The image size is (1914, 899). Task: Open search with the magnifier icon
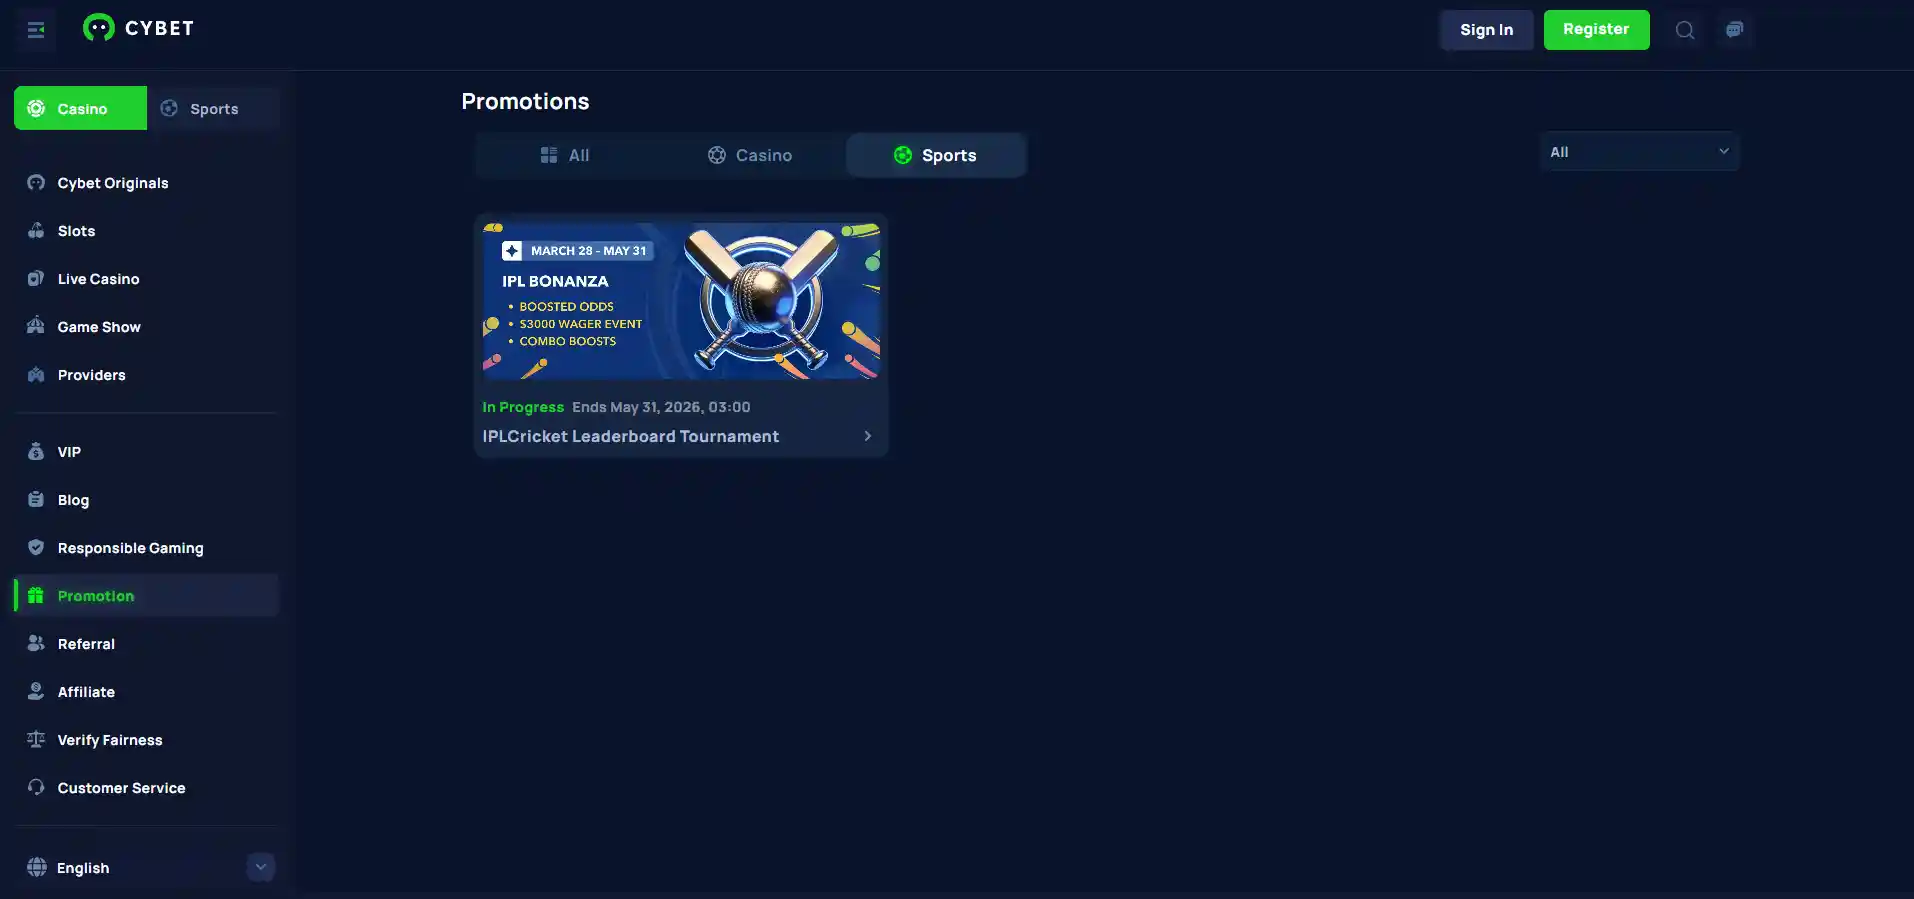point(1685,30)
